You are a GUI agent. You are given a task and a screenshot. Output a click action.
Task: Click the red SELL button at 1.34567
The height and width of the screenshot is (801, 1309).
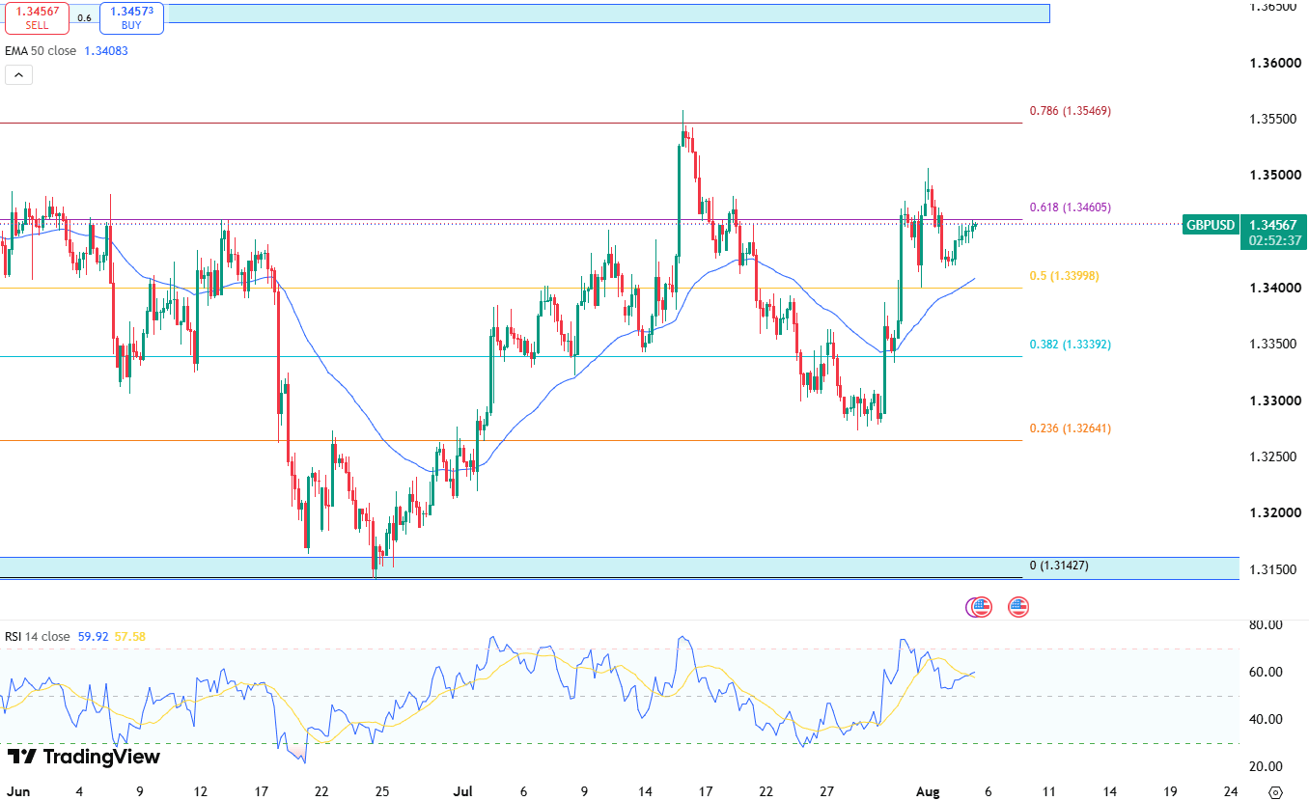click(35, 17)
